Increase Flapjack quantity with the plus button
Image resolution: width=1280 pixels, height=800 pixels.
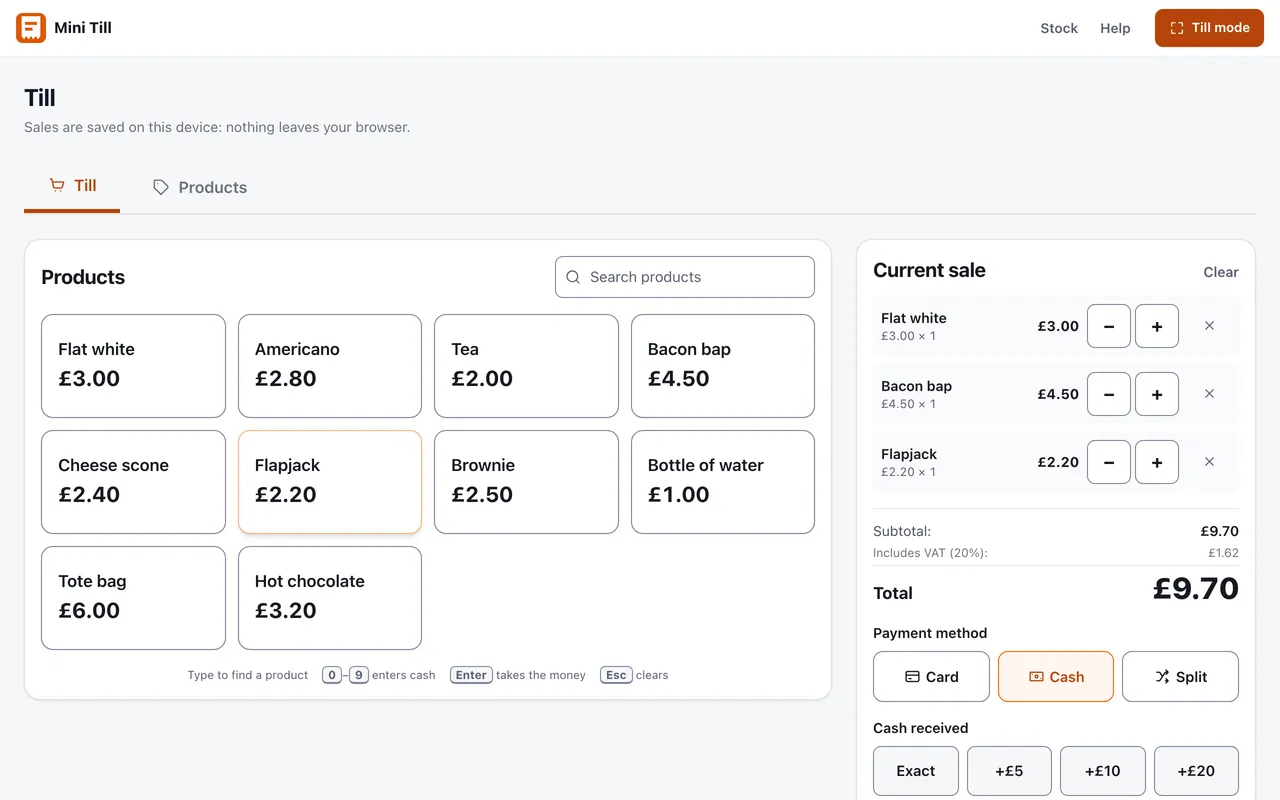point(1157,462)
